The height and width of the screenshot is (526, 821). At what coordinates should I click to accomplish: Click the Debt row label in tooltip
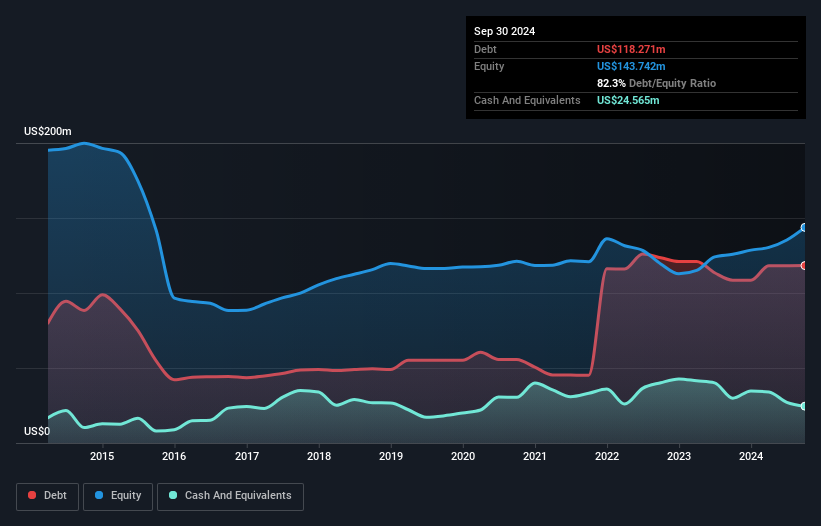[x=485, y=49]
